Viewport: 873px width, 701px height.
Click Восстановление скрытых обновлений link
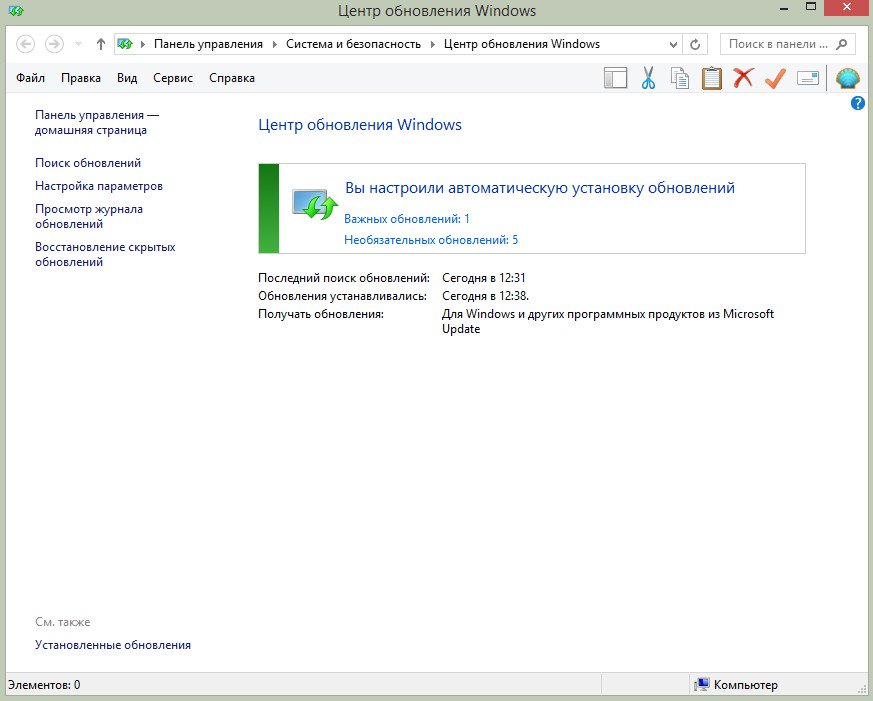(105, 254)
